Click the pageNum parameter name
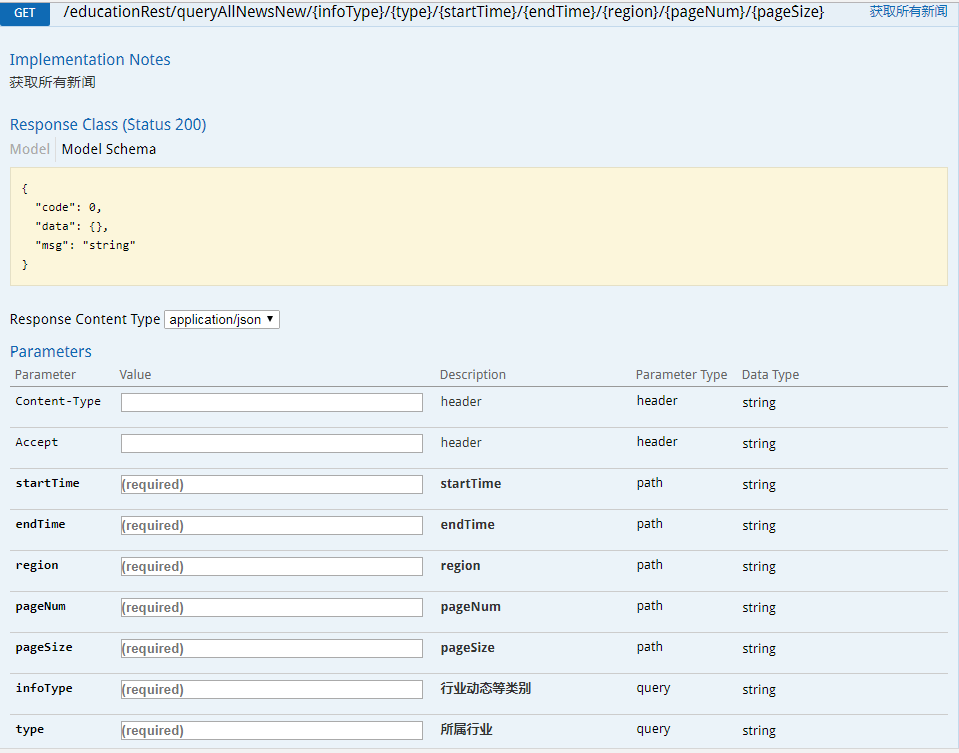Screen dimensions: 959x753 pos(40,607)
